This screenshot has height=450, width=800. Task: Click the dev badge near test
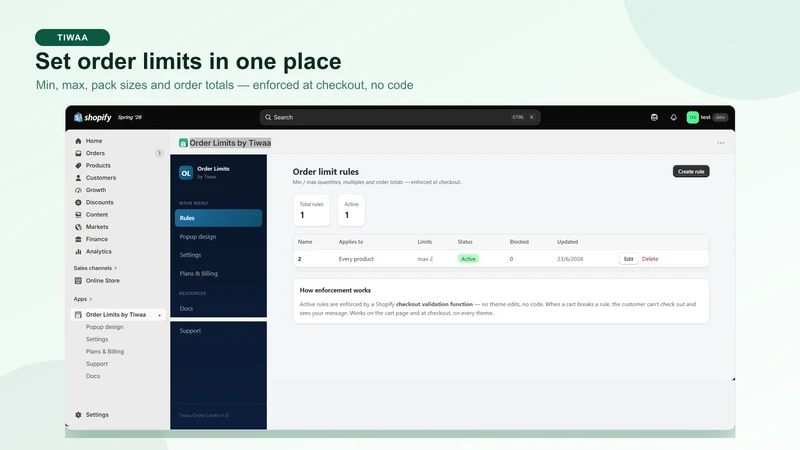coord(720,117)
